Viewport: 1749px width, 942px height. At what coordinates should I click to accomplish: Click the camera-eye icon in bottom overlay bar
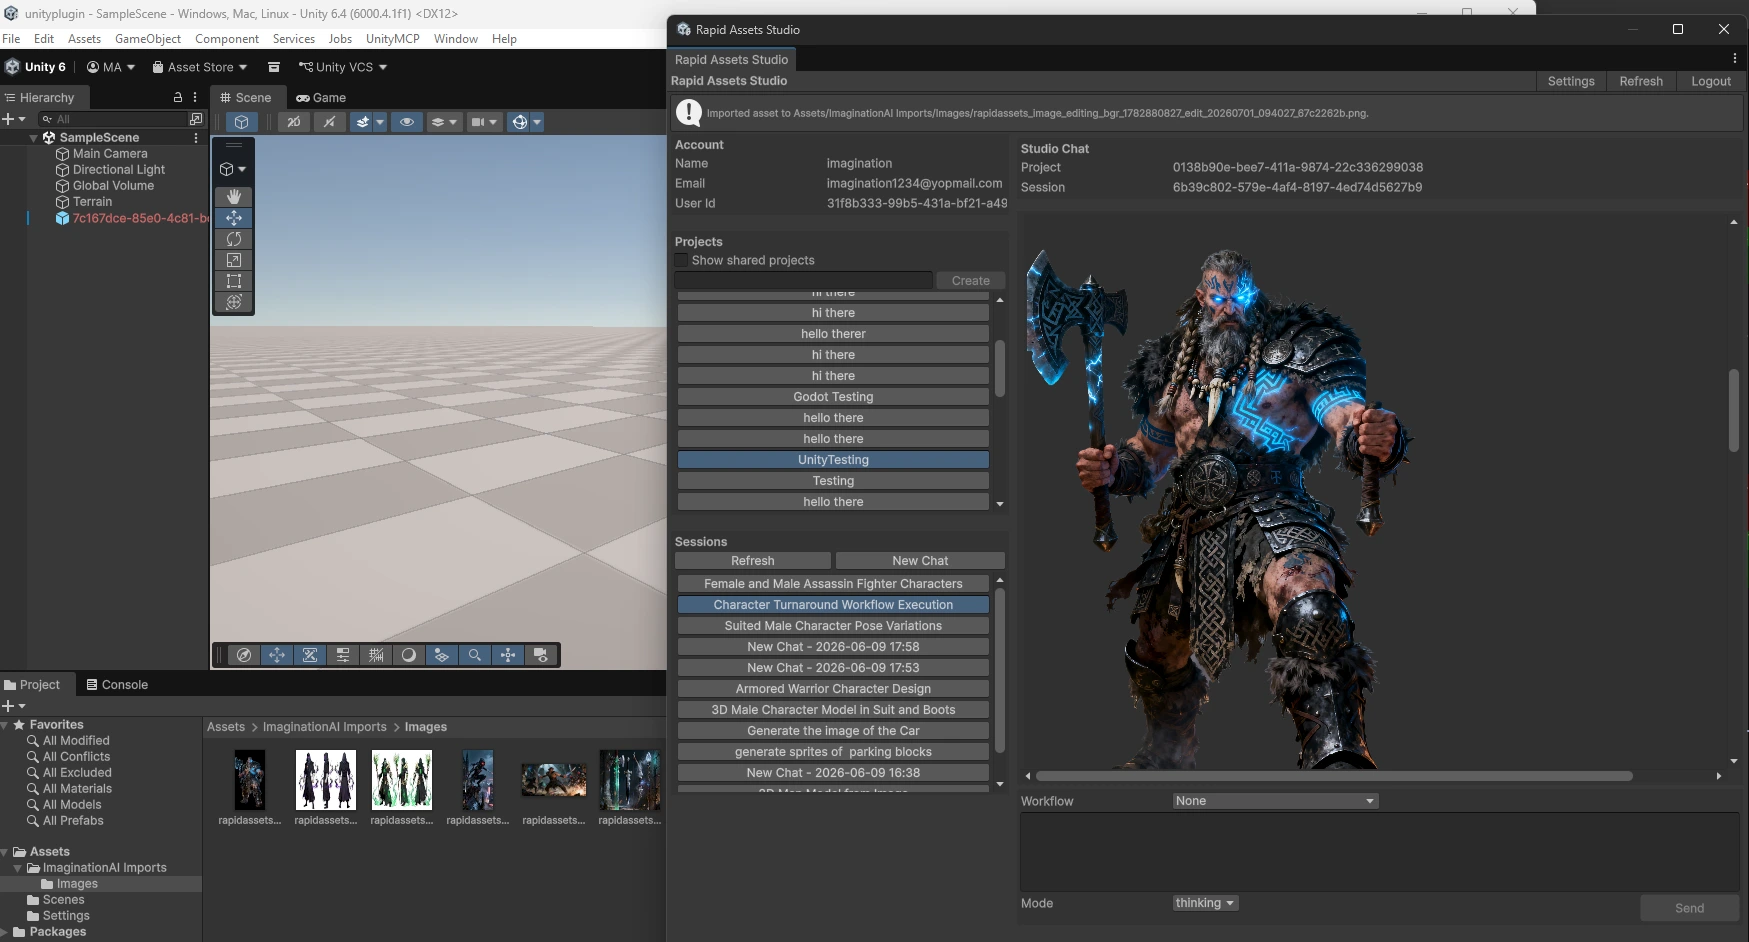point(541,655)
